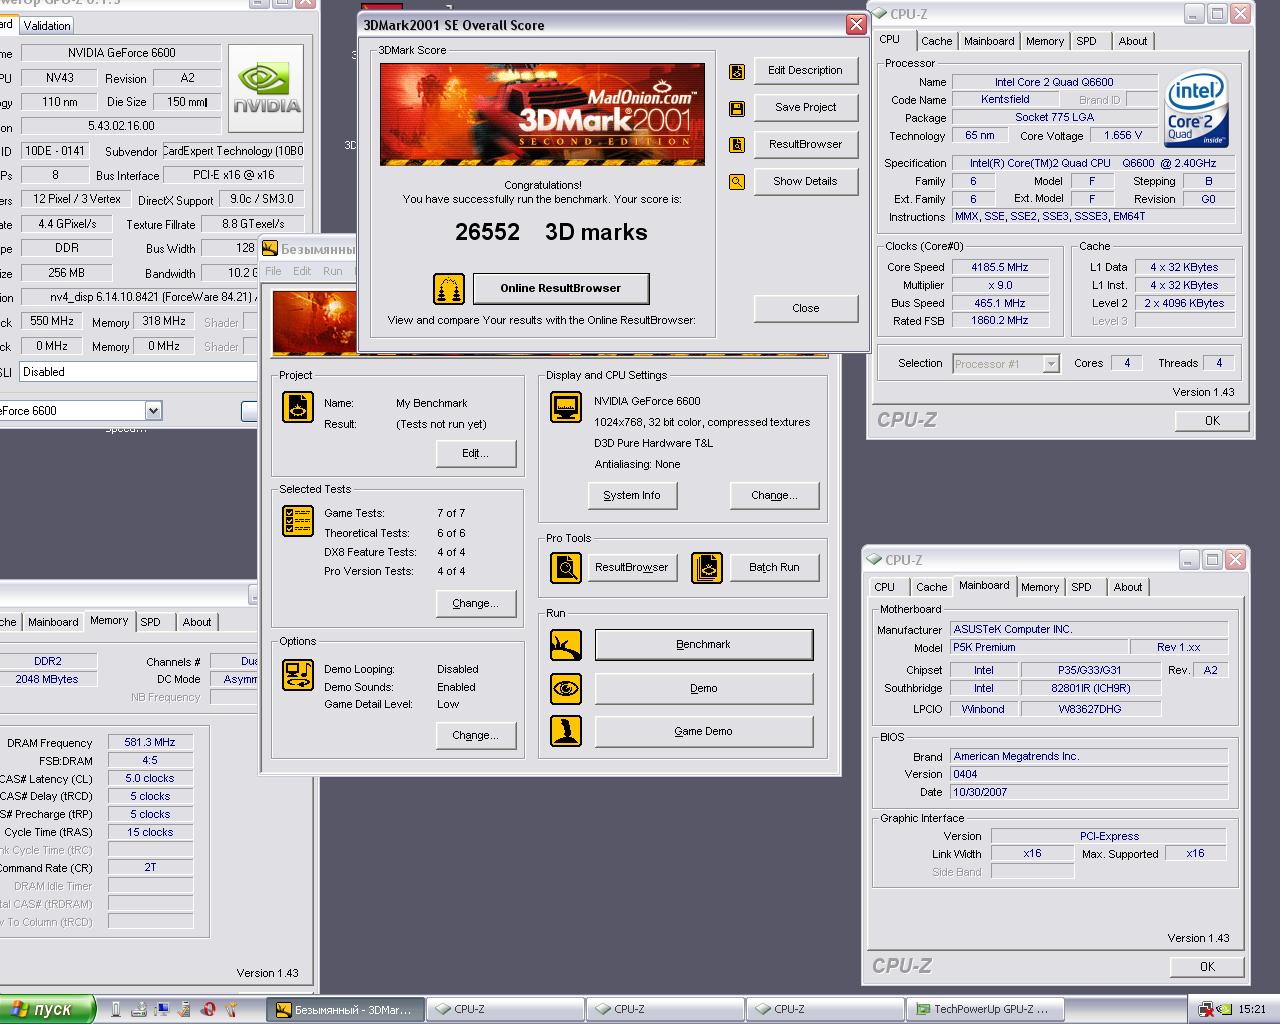Open the SPD tab in top CPU-Z window
The width and height of the screenshot is (1280, 1024).
1086,41
